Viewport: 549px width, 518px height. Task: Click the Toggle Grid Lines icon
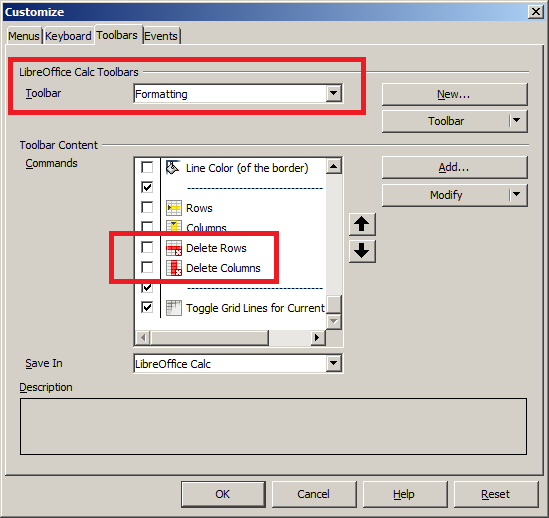coord(174,308)
